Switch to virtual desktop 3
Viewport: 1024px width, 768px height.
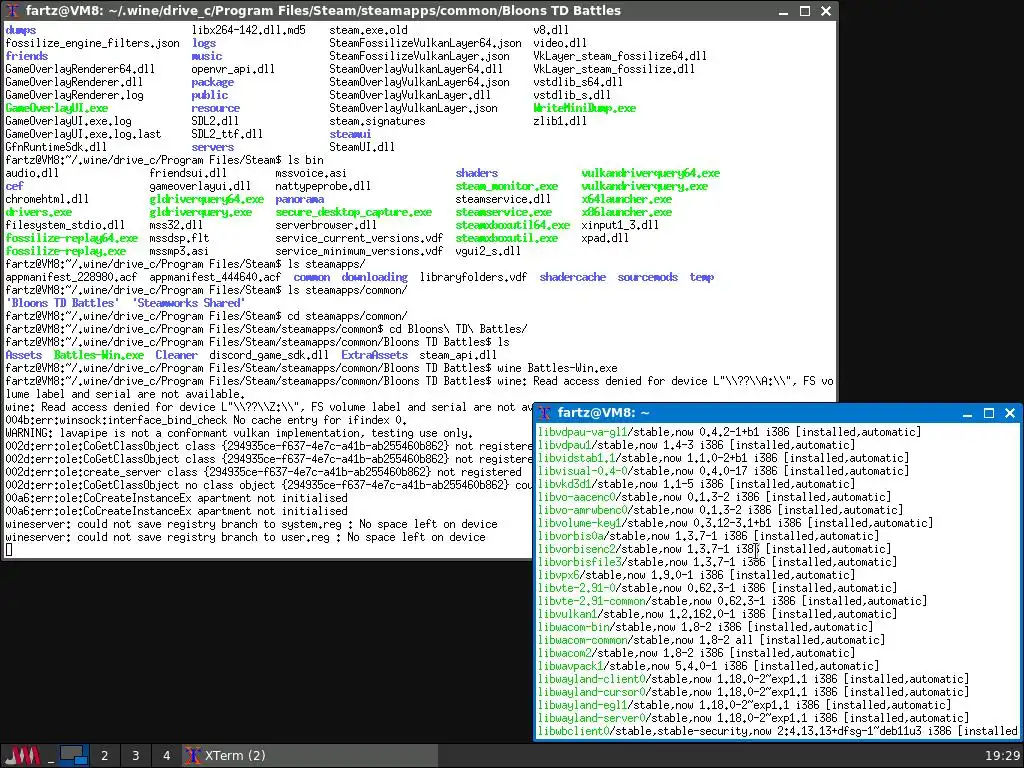point(135,756)
